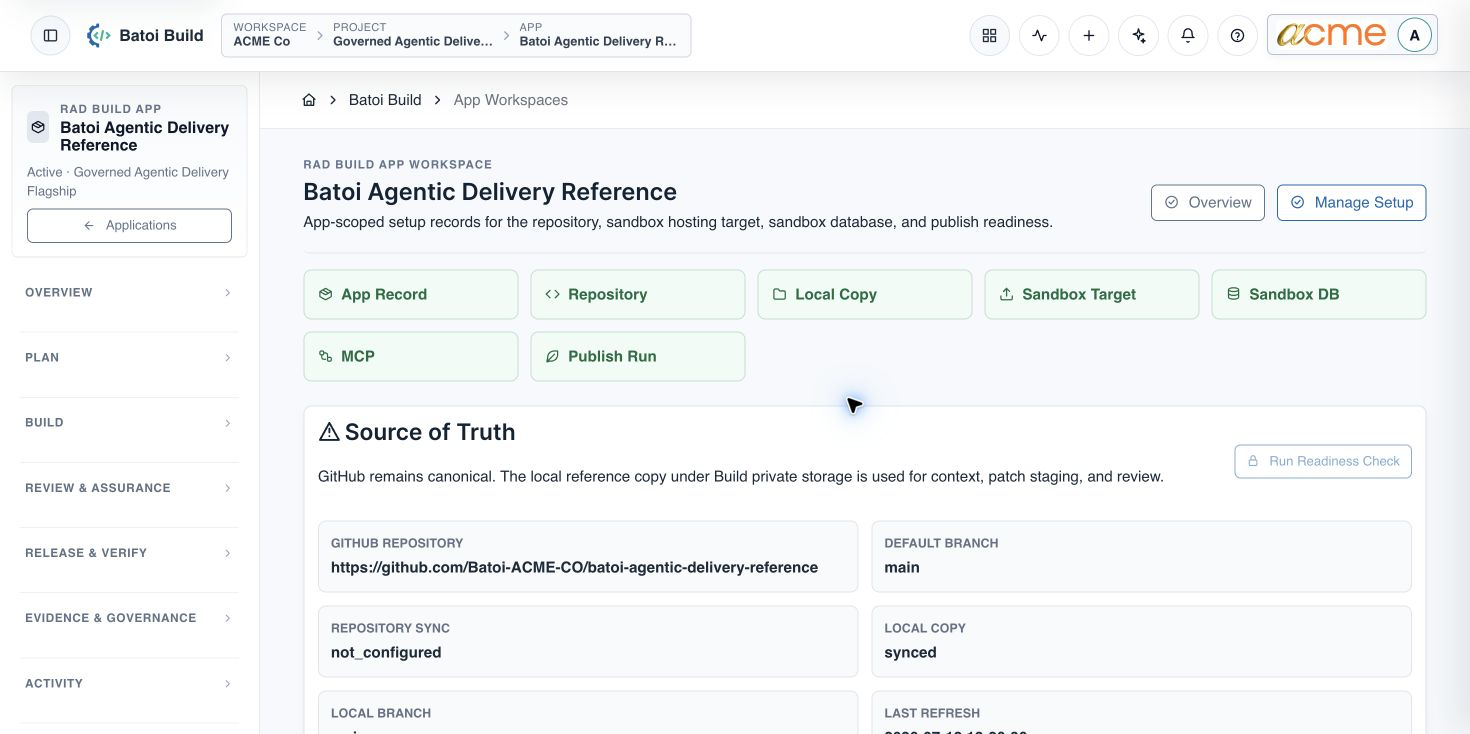Screen dimensions: 1470x734
Task: Expand the EVIDENCE & GOVERNANCE section
Action: [129, 618]
